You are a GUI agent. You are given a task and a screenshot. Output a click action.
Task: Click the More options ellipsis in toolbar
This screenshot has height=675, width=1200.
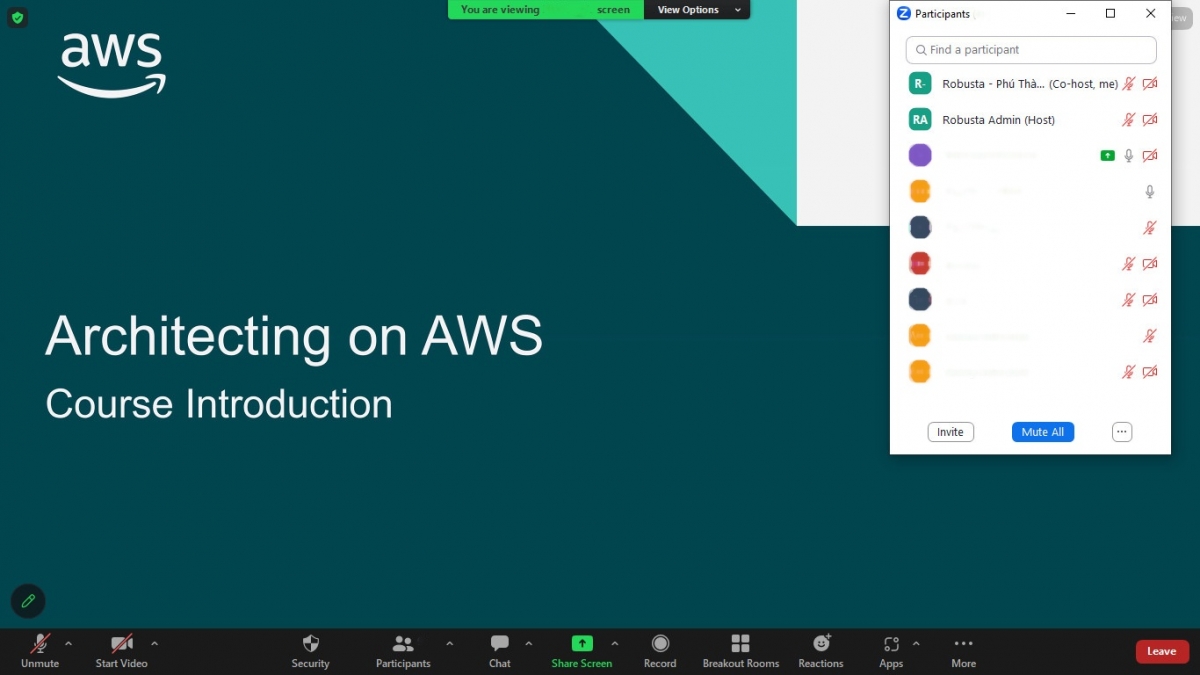963,643
